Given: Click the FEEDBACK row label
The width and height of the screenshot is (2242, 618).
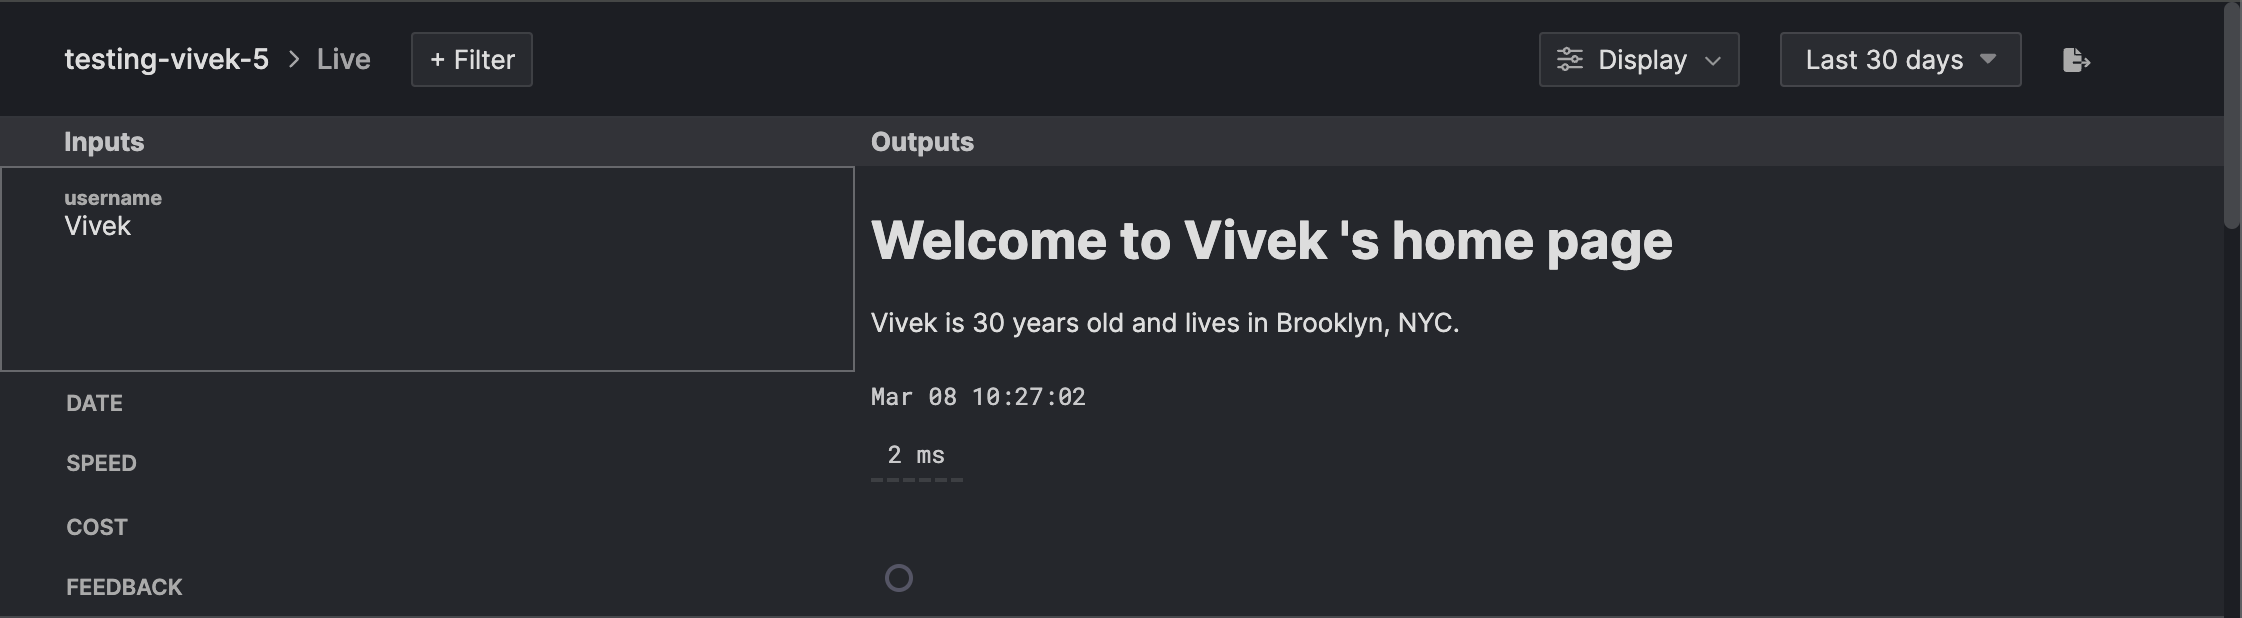Looking at the screenshot, I should (x=124, y=587).
